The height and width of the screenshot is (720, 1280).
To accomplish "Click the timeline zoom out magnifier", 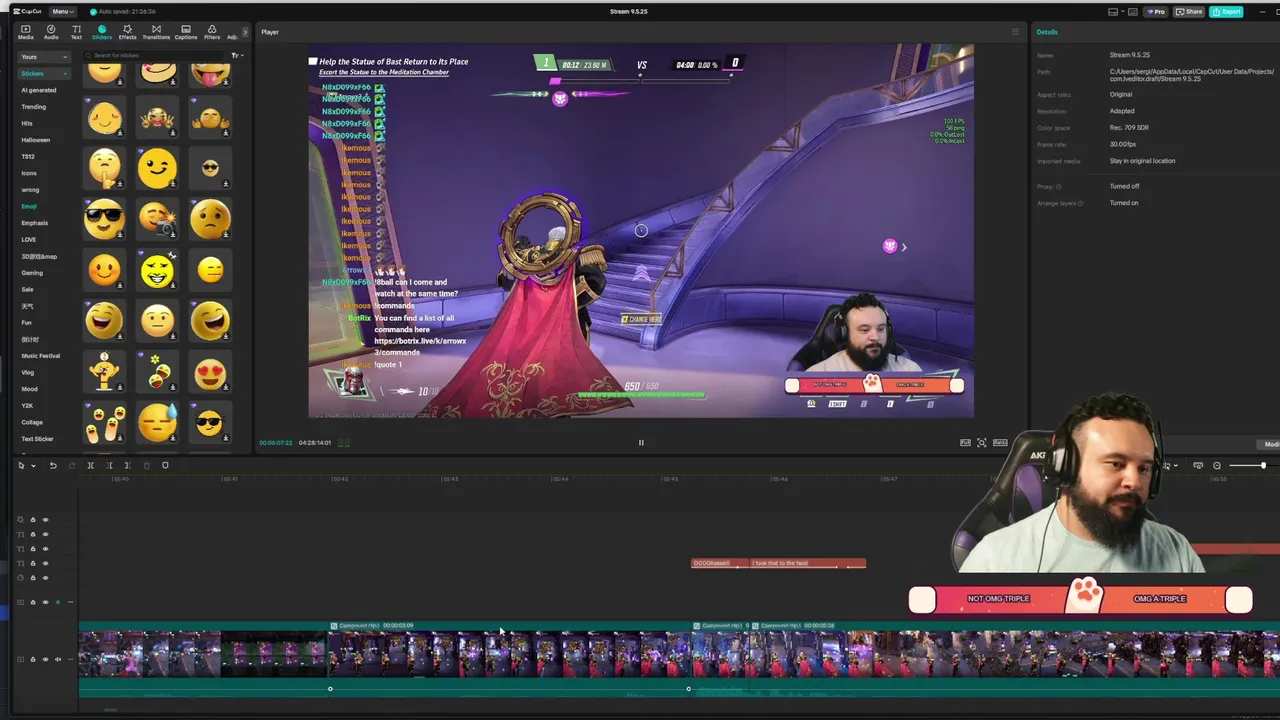I will (1217, 465).
